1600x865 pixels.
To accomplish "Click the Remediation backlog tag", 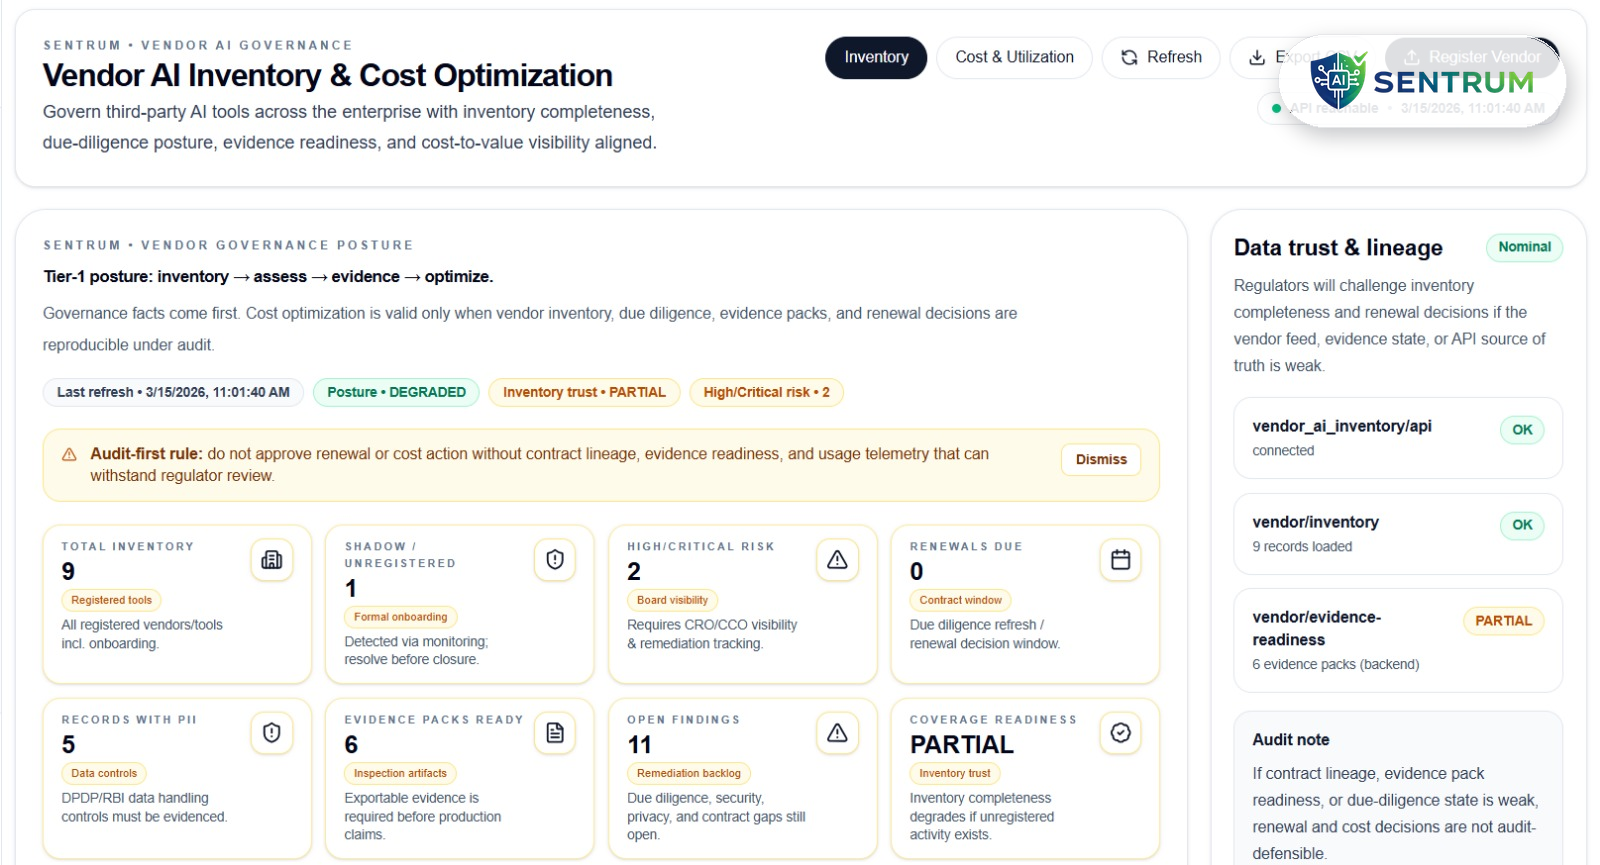I will tap(689, 773).
